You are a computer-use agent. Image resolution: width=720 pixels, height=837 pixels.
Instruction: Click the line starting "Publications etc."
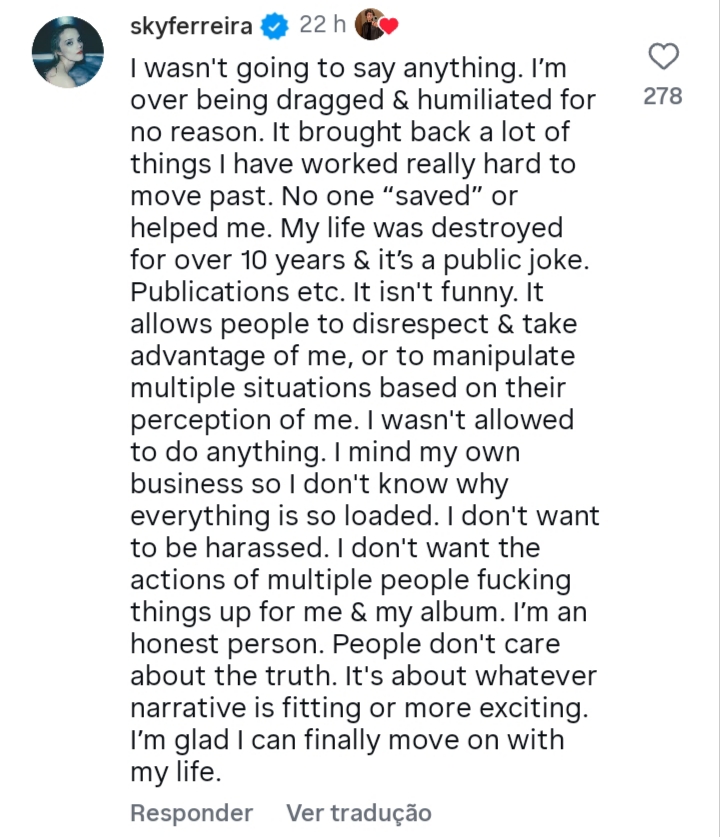(337, 292)
